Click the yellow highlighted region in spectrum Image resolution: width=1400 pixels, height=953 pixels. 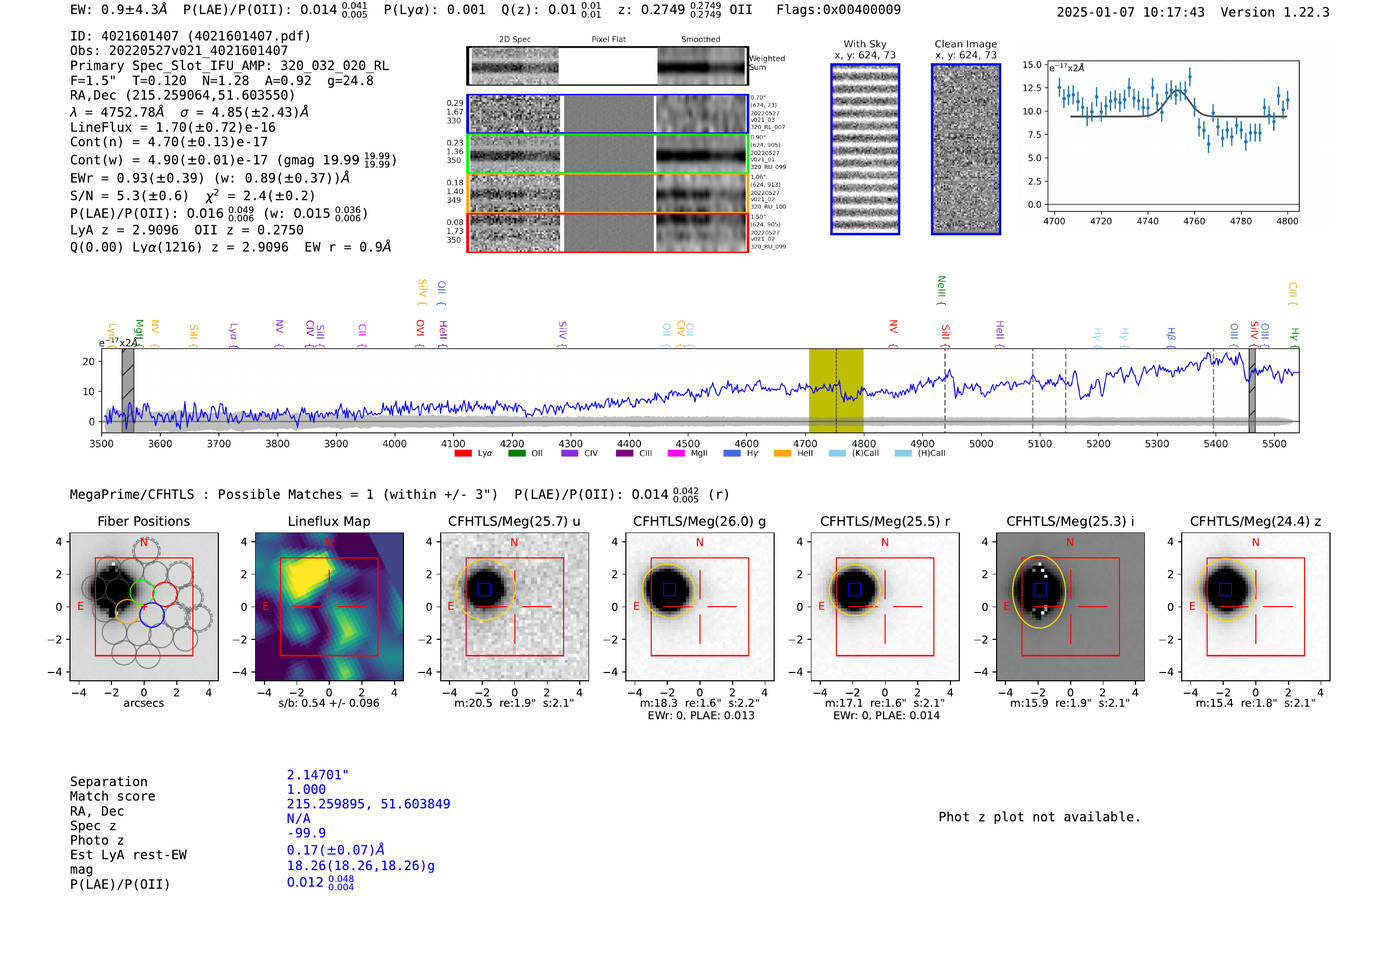(x=836, y=390)
